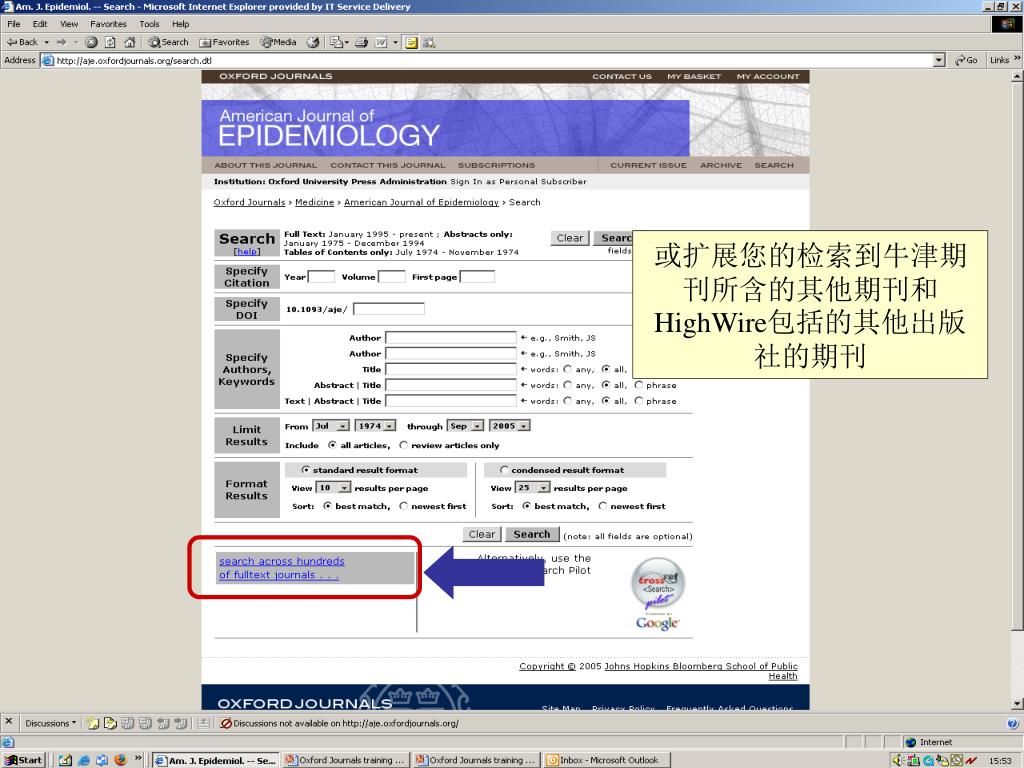
Task: Open the Favorites toolbar button
Action: tap(224, 42)
